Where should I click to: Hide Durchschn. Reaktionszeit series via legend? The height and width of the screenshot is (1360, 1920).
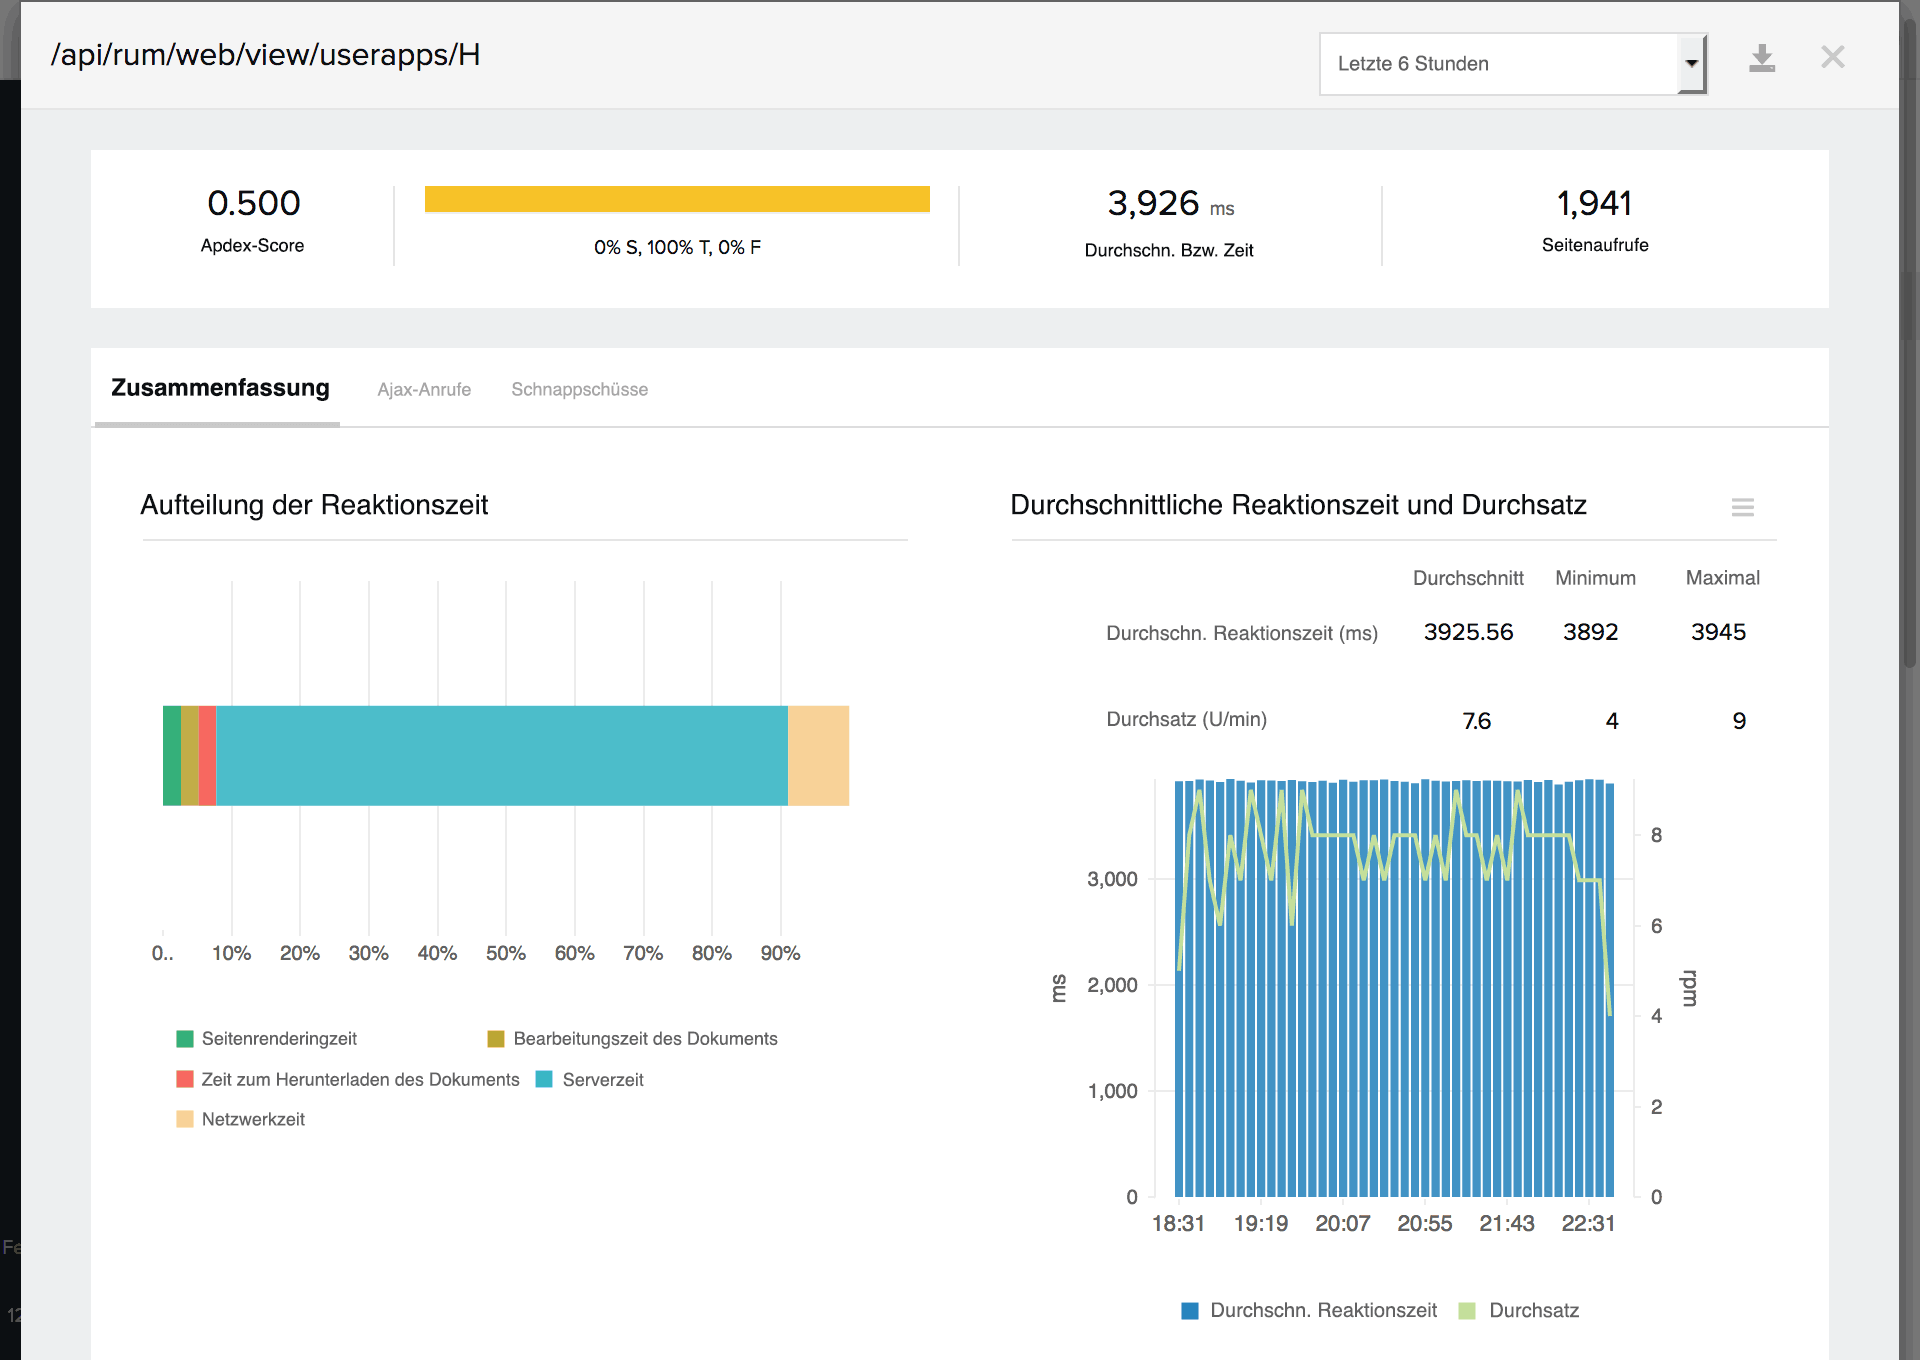pyautogui.click(x=1321, y=1310)
